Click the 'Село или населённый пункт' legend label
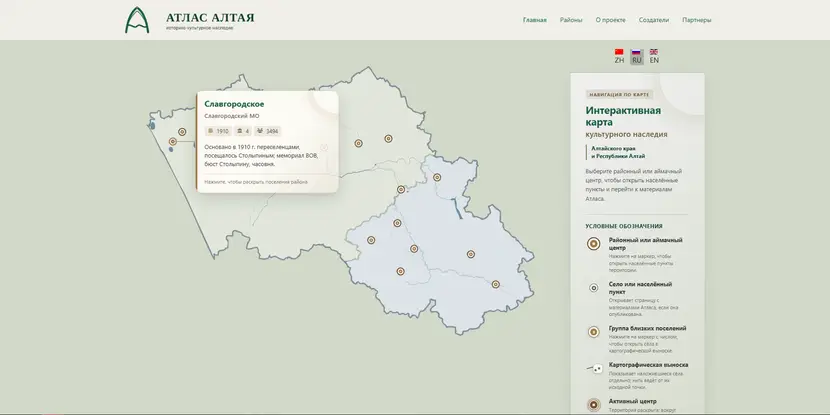The width and height of the screenshot is (830, 415). tap(640, 288)
